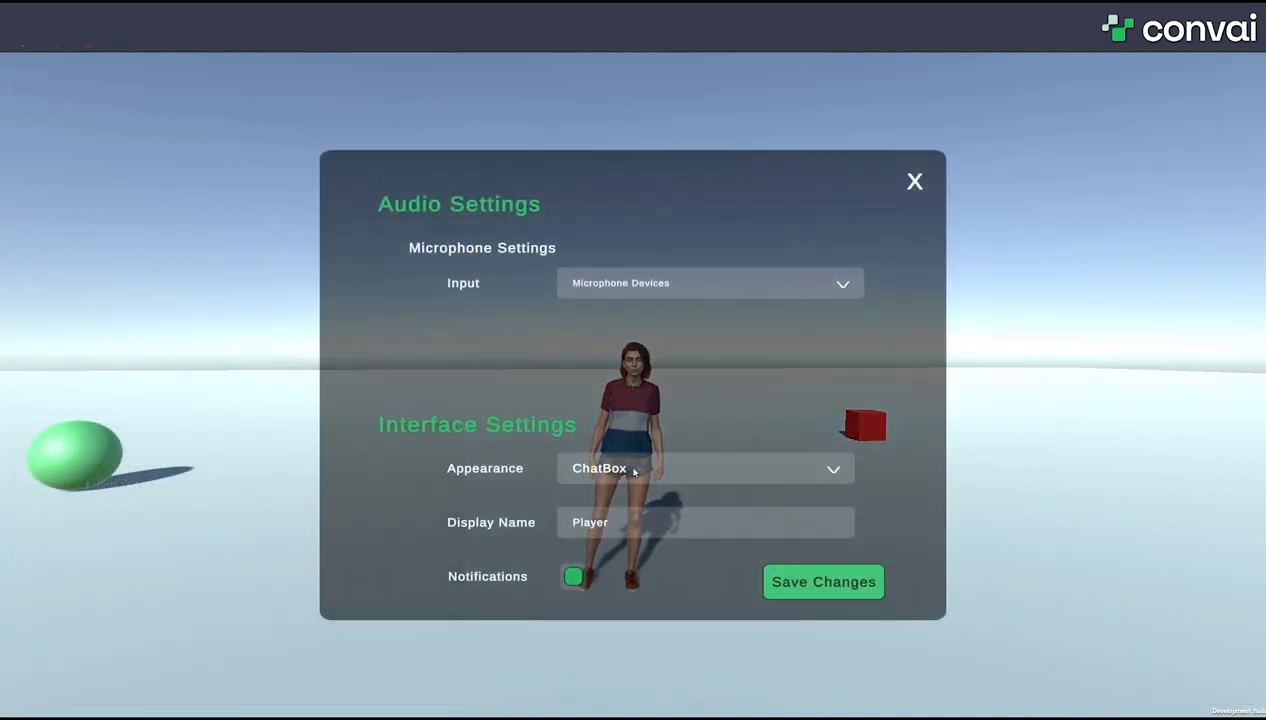Viewport: 1266px width, 720px height.
Task: Close the settings panel with the X
Action: [x=914, y=181]
